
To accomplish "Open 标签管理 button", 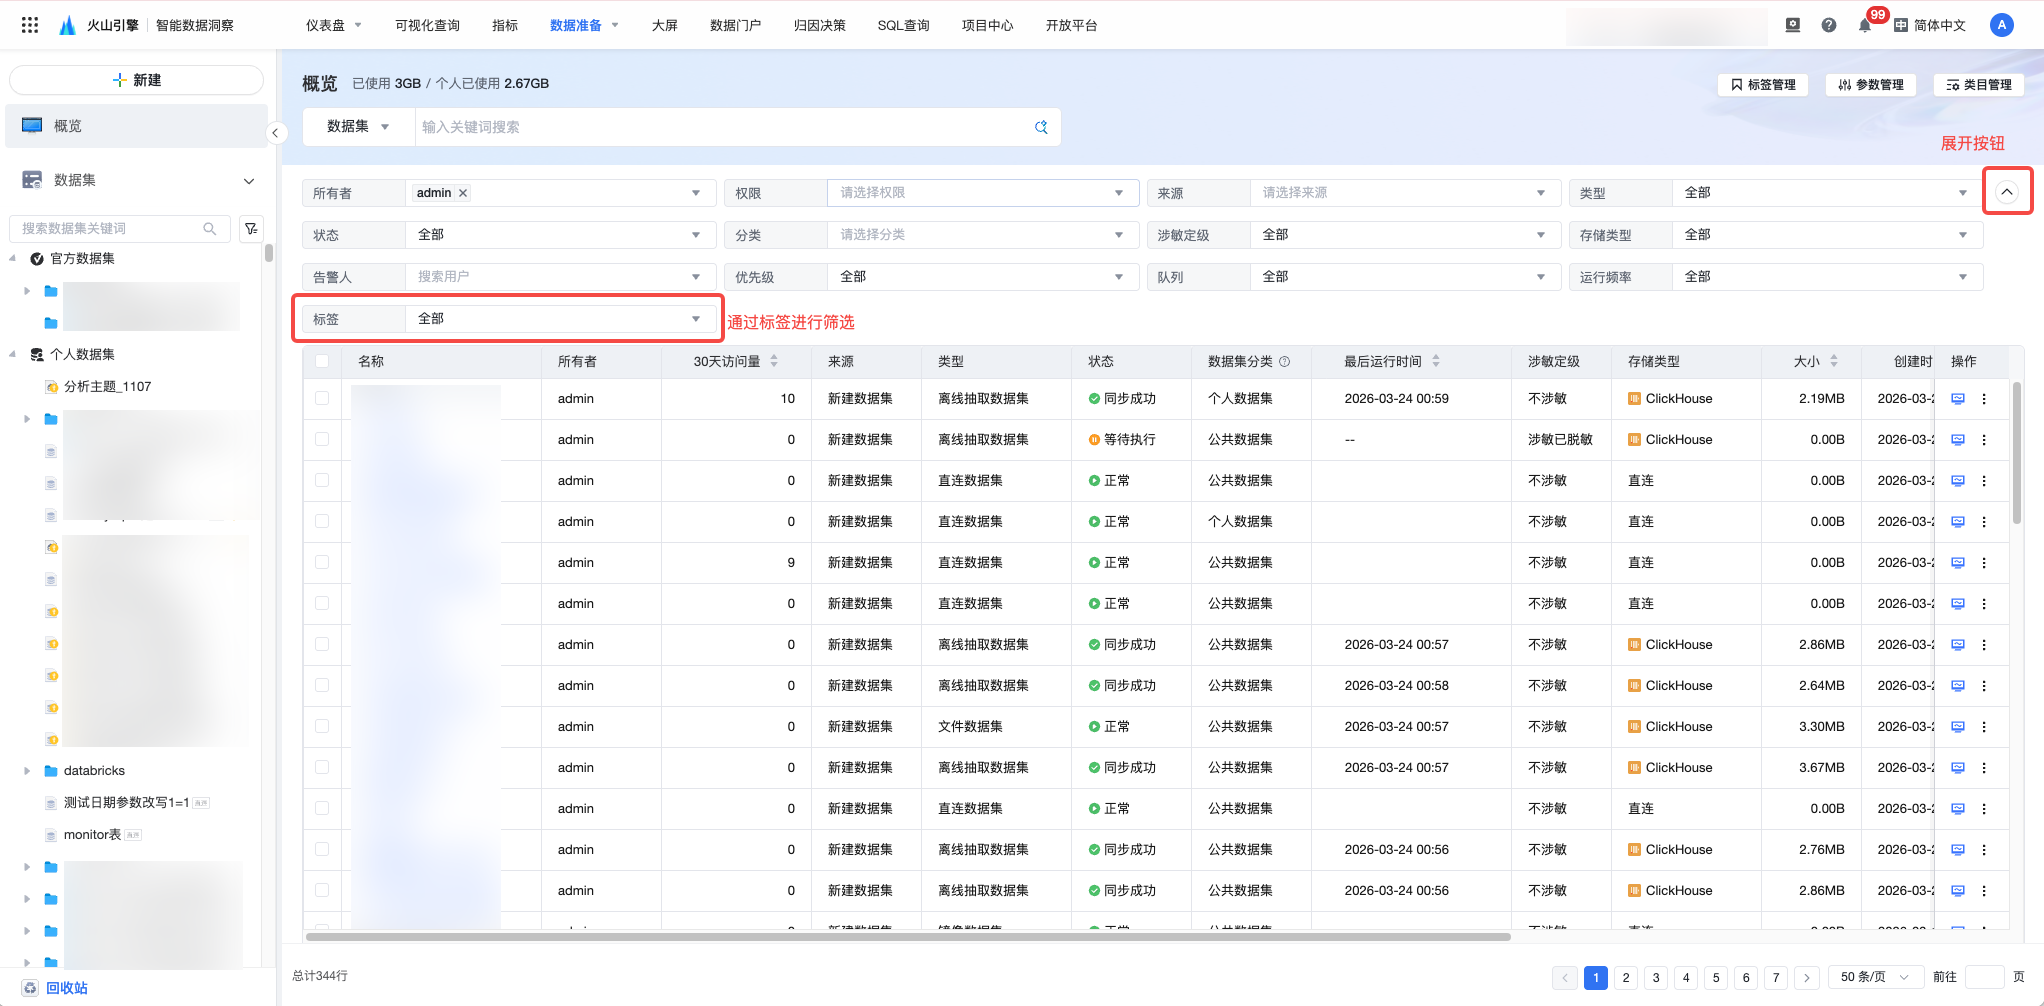I will pyautogui.click(x=1763, y=85).
